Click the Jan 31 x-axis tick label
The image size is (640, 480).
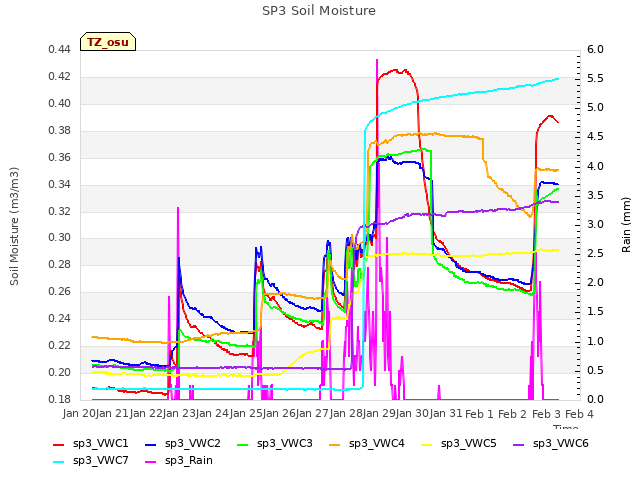[x=447, y=414]
